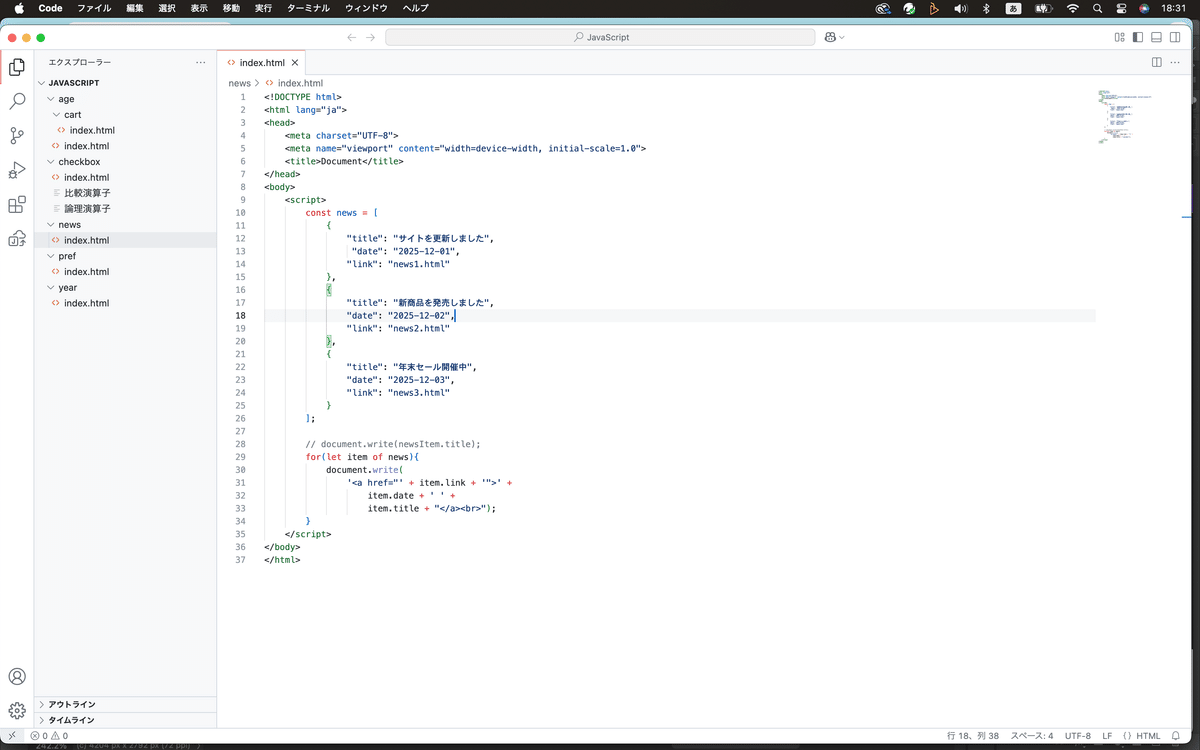Click the JavaScript command center search box

coord(601,37)
